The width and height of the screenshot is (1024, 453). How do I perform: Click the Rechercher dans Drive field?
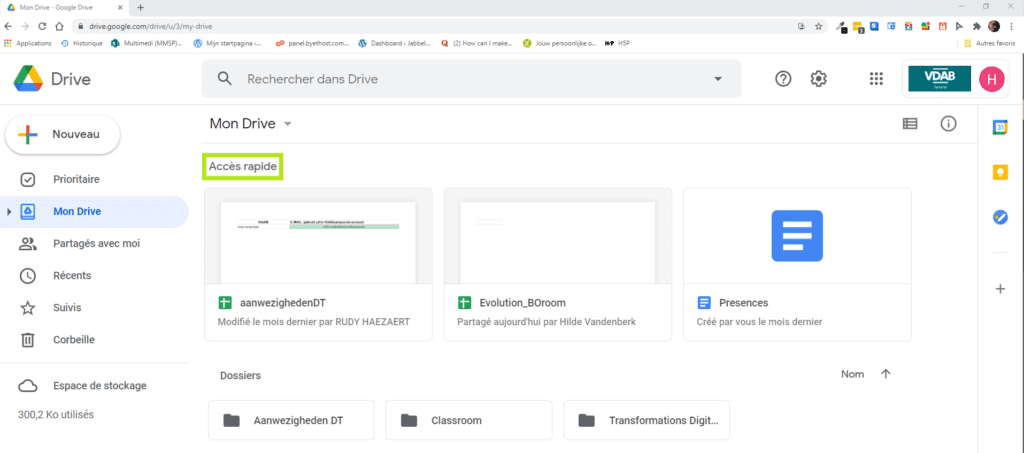[472, 79]
